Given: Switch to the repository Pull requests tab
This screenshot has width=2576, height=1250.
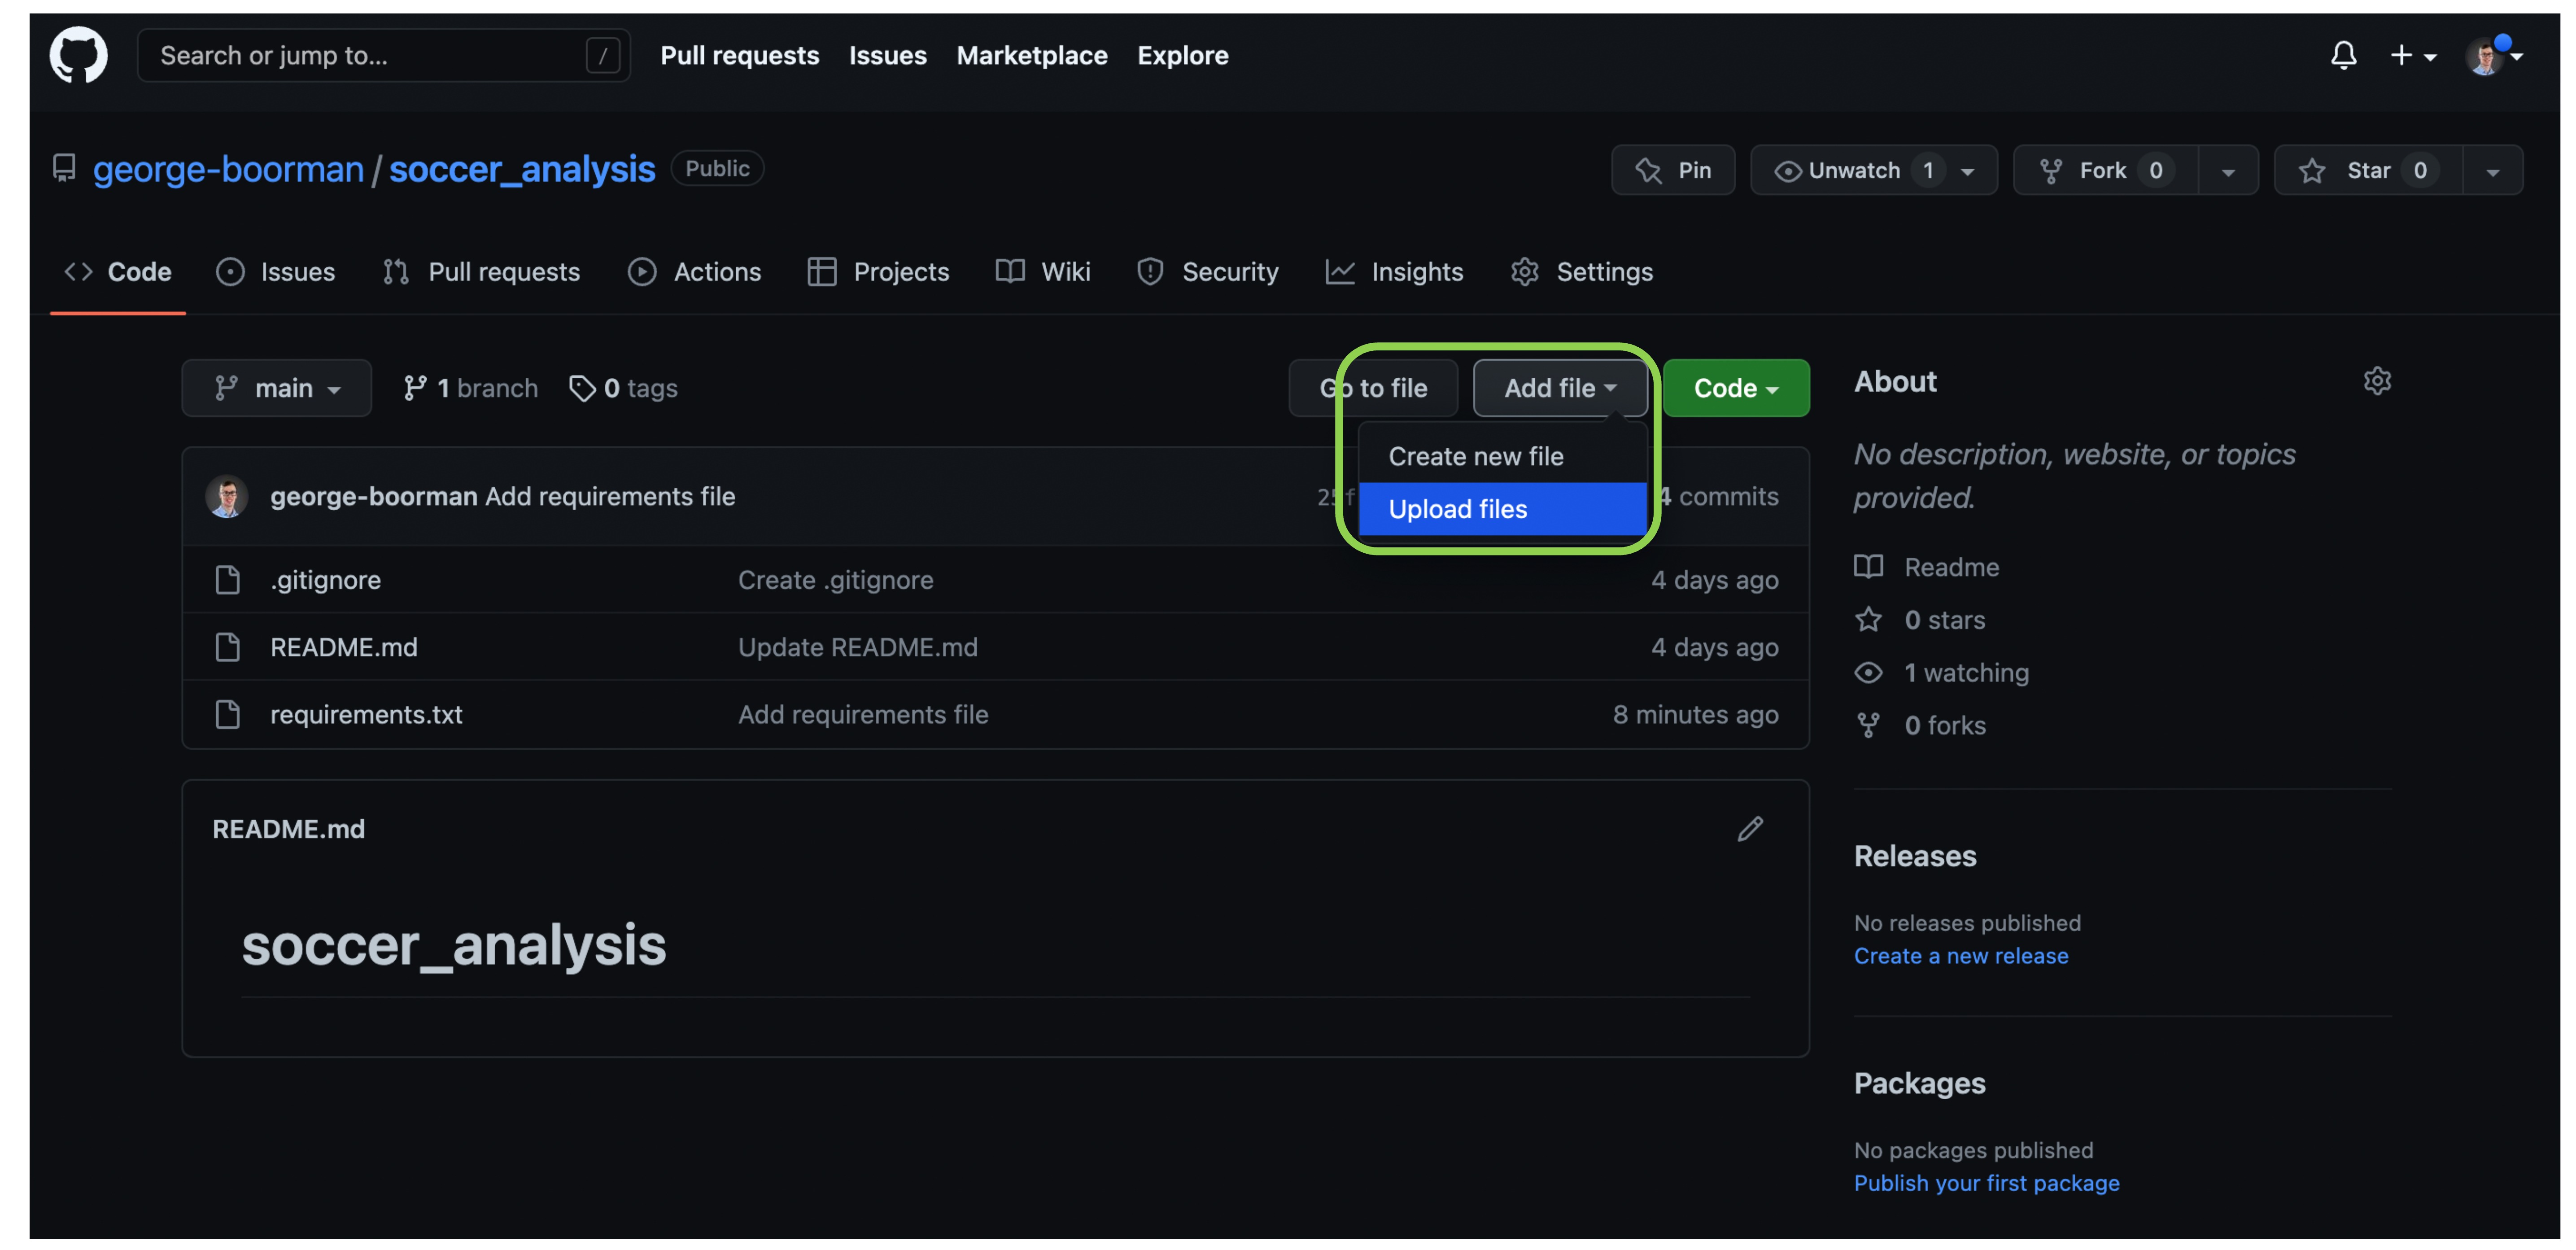Looking at the screenshot, I should [x=481, y=271].
